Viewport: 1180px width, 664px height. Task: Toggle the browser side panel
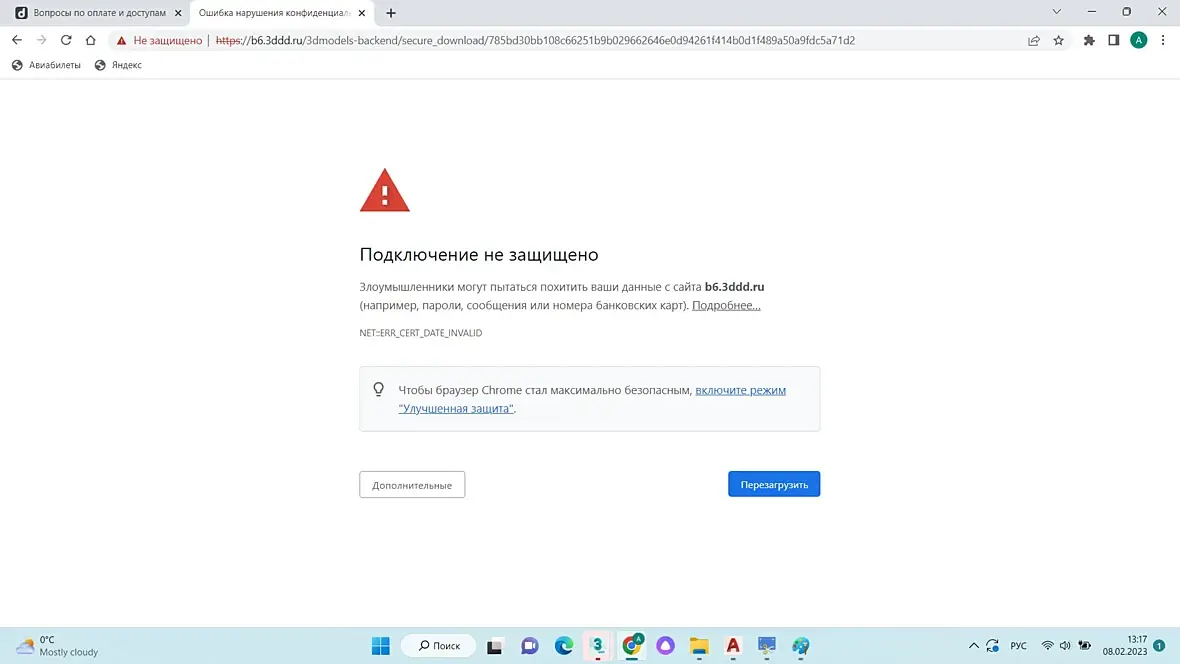coord(1114,41)
